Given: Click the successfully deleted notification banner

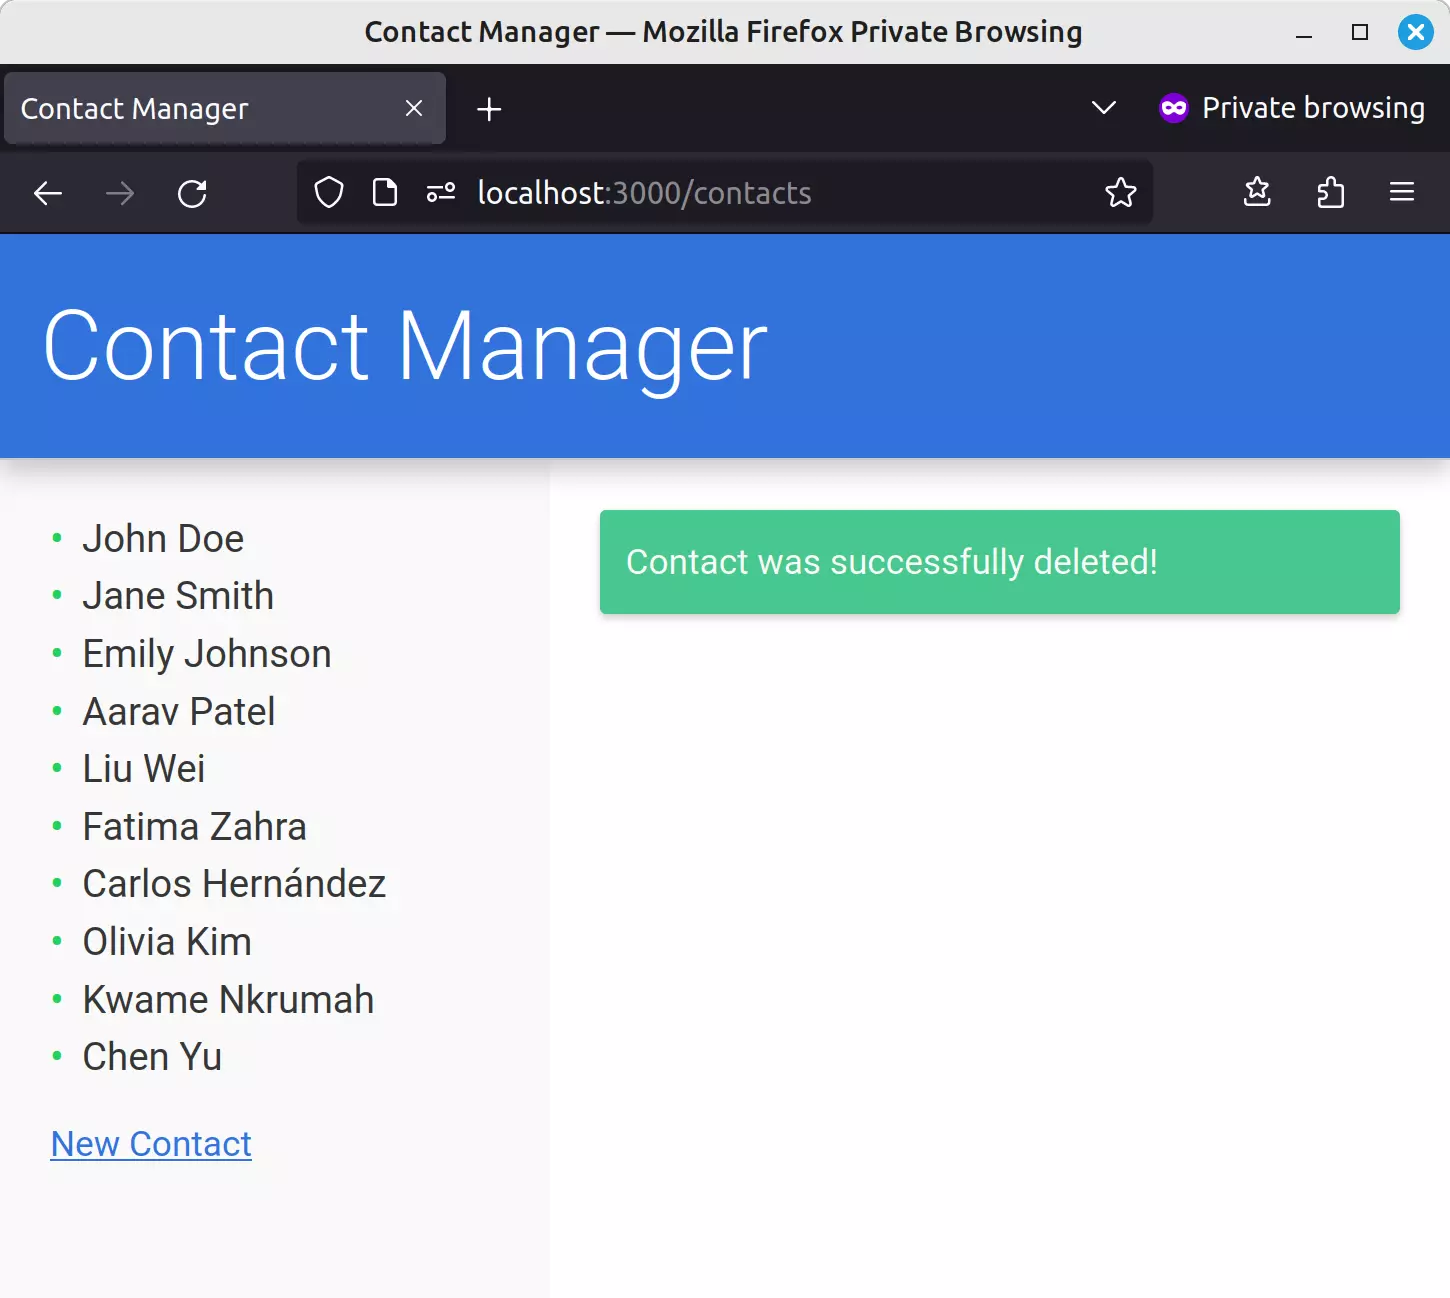Looking at the screenshot, I should (1000, 562).
